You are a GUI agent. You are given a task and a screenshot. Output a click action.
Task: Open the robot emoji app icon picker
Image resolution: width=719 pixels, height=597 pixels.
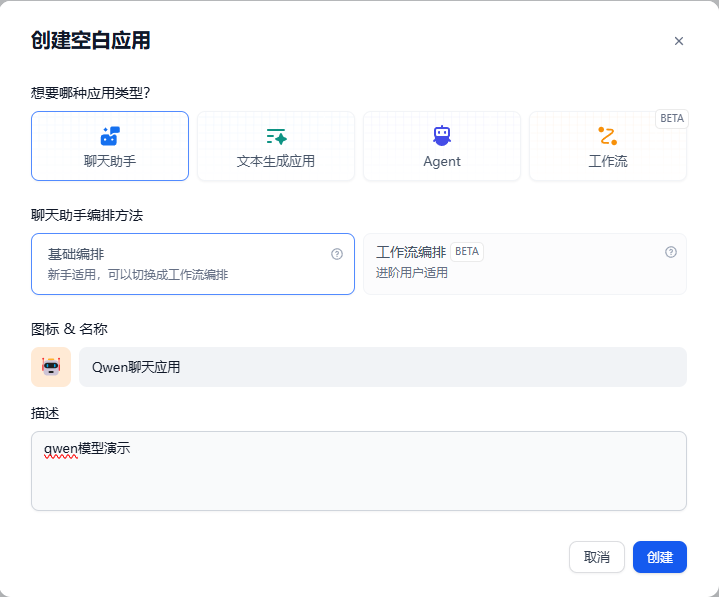[x=51, y=367]
